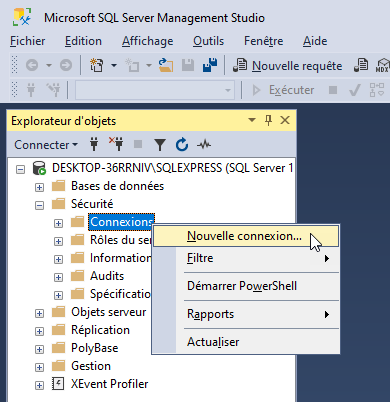Collapse the Sécurité folder
Image resolution: width=390 pixels, height=402 pixels.
pyautogui.click(x=39, y=205)
